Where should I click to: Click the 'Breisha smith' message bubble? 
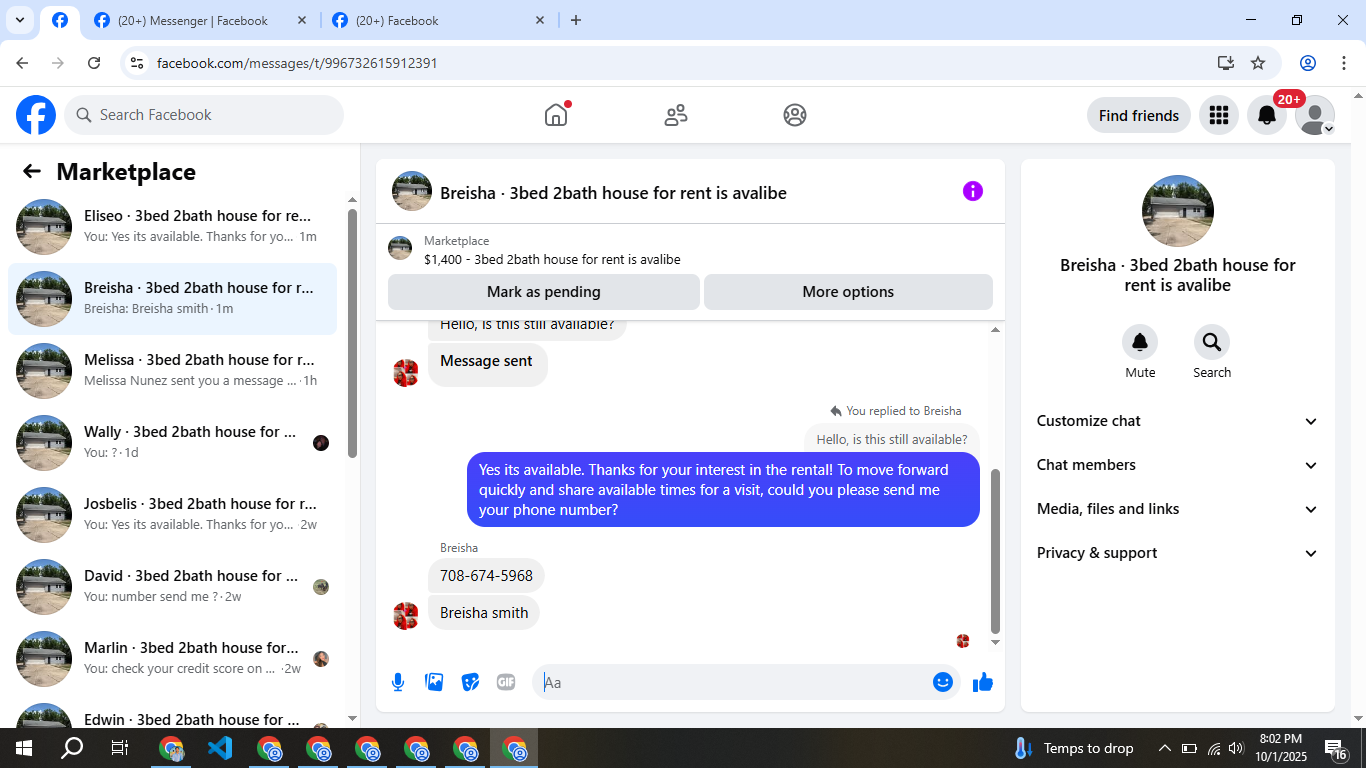[x=484, y=613]
